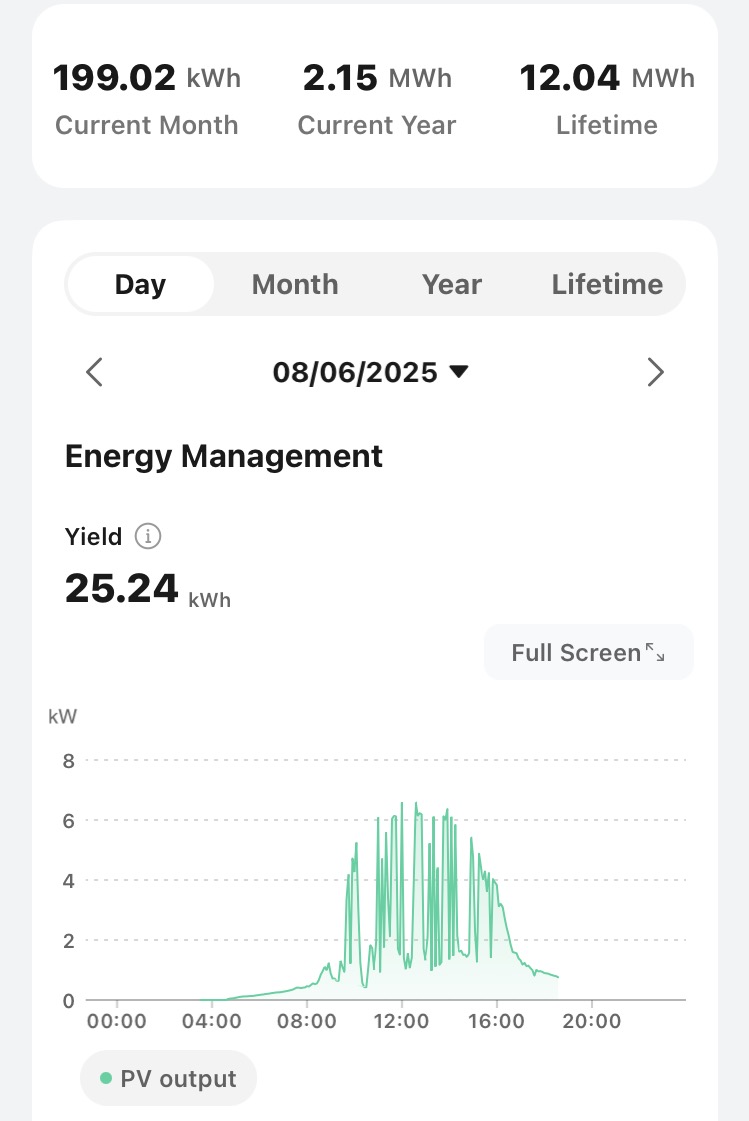The image size is (749, 1121).
Task: Advance to the next day arrow
Action: (x=655, y=373)
